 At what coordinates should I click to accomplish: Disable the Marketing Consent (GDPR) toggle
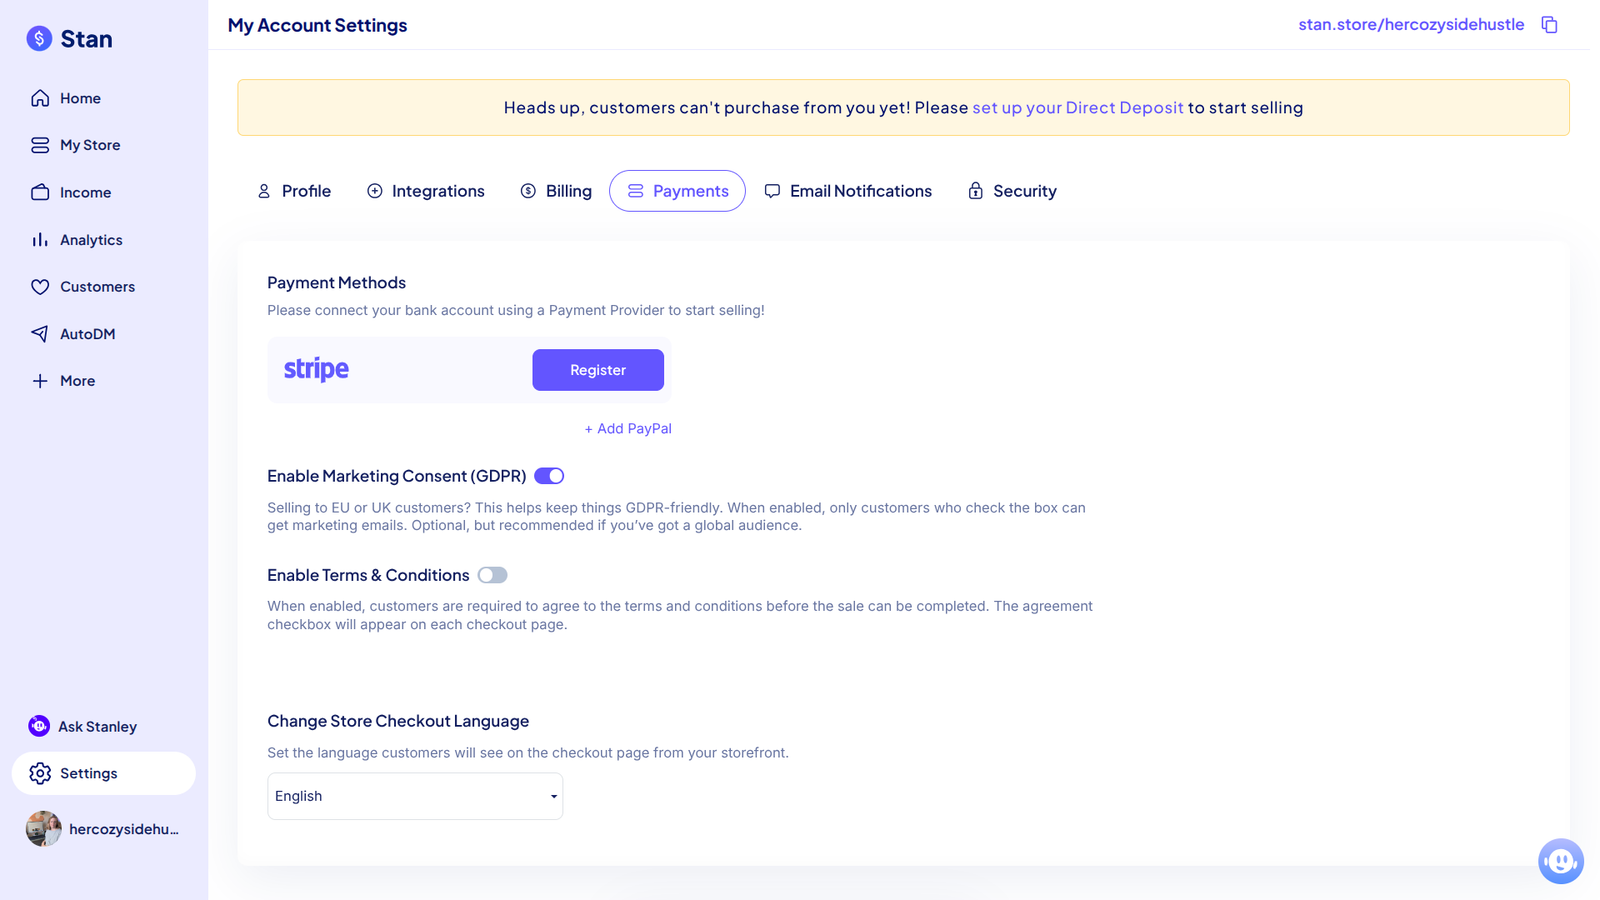[549, 476]
